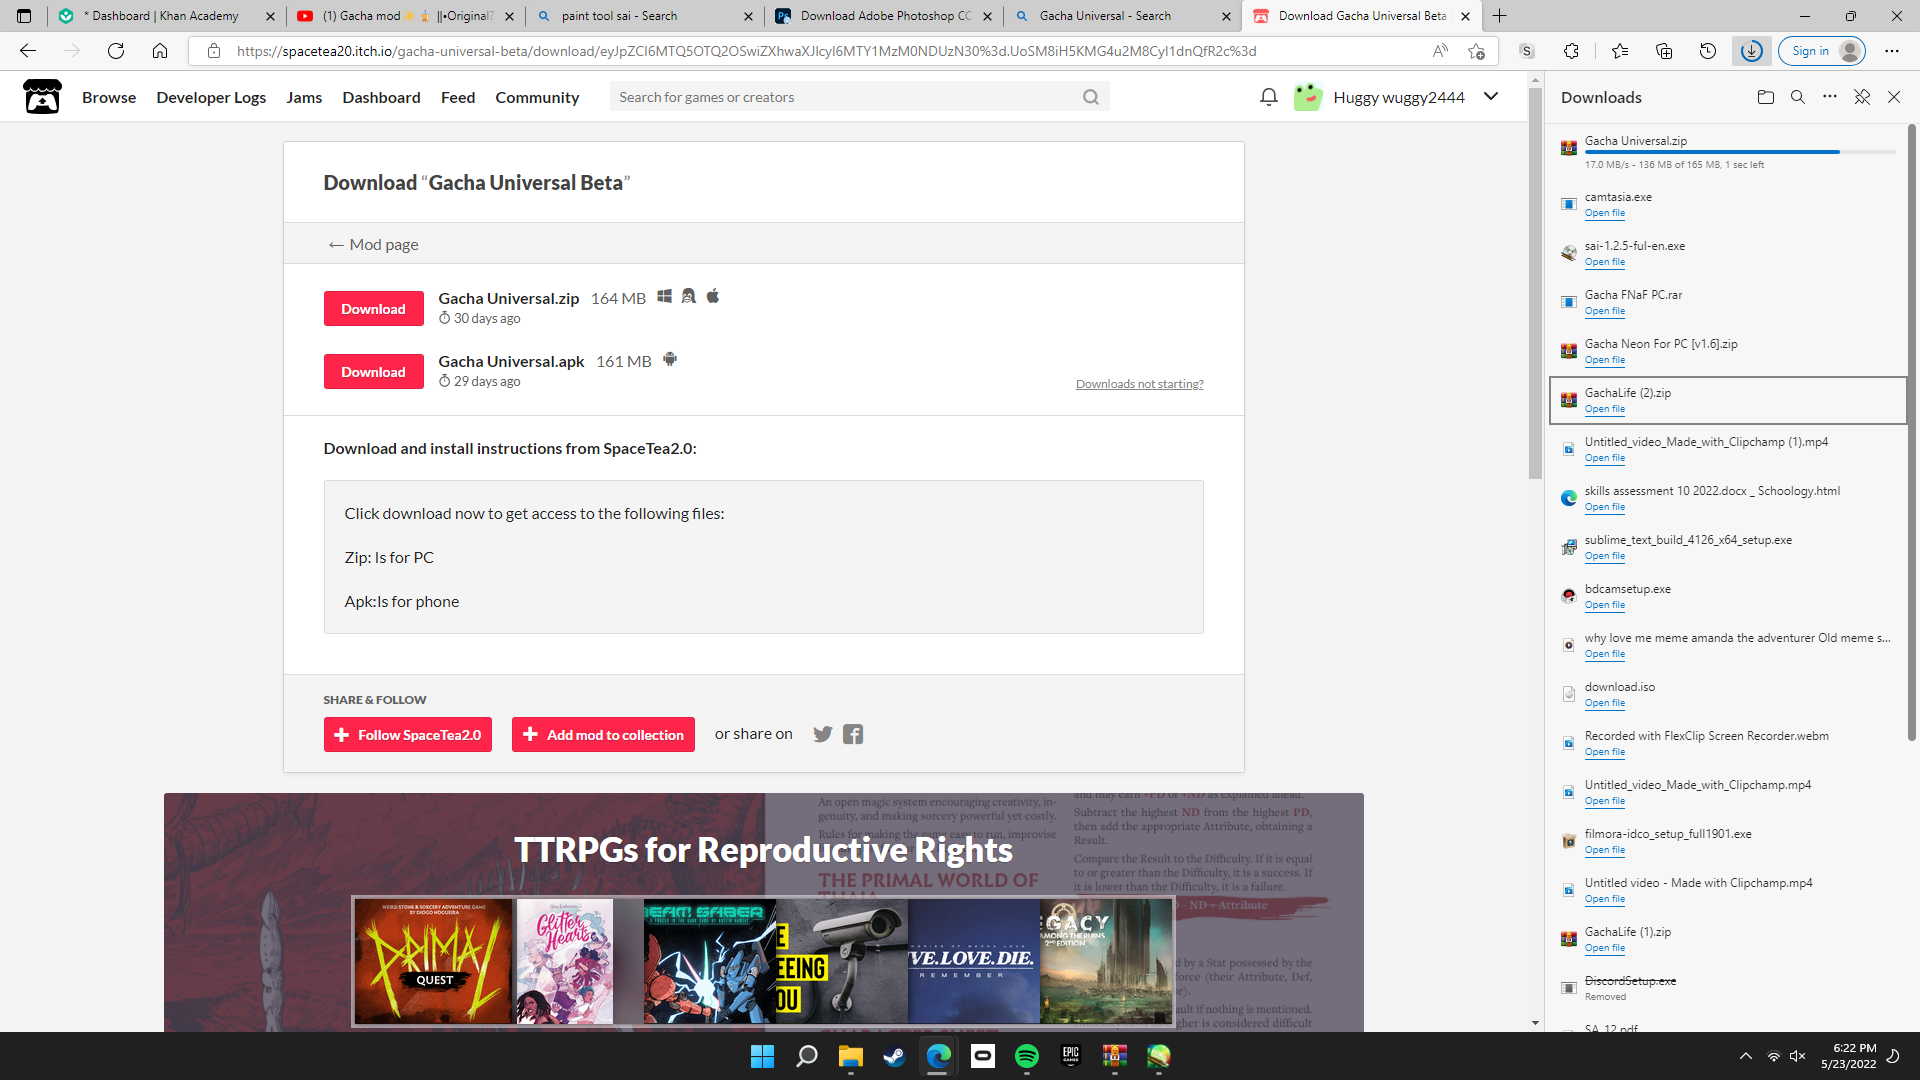Expand the Downloads panel more options

[1830, 96]
